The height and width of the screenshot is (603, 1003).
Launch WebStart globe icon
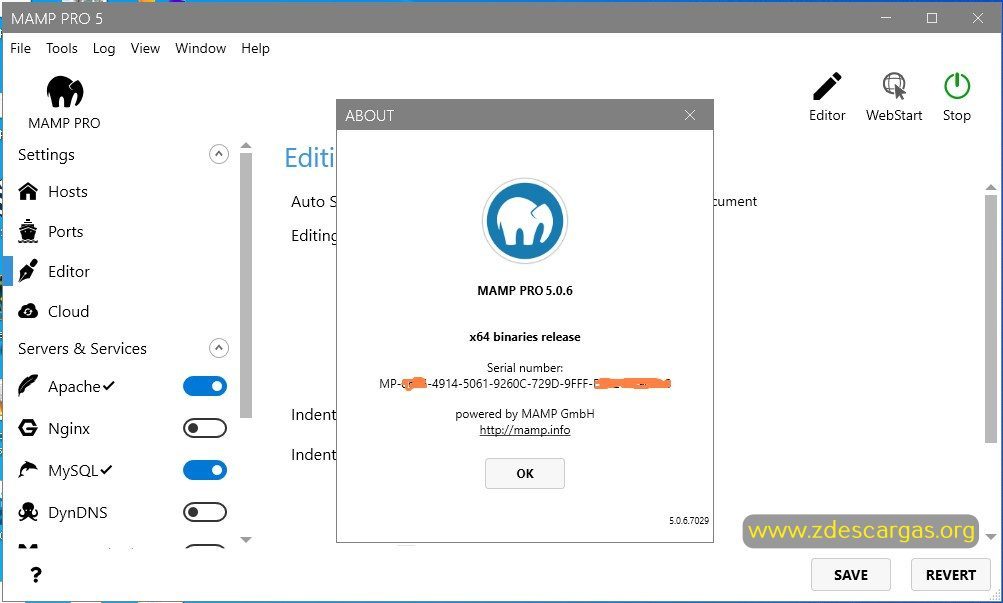894,86
